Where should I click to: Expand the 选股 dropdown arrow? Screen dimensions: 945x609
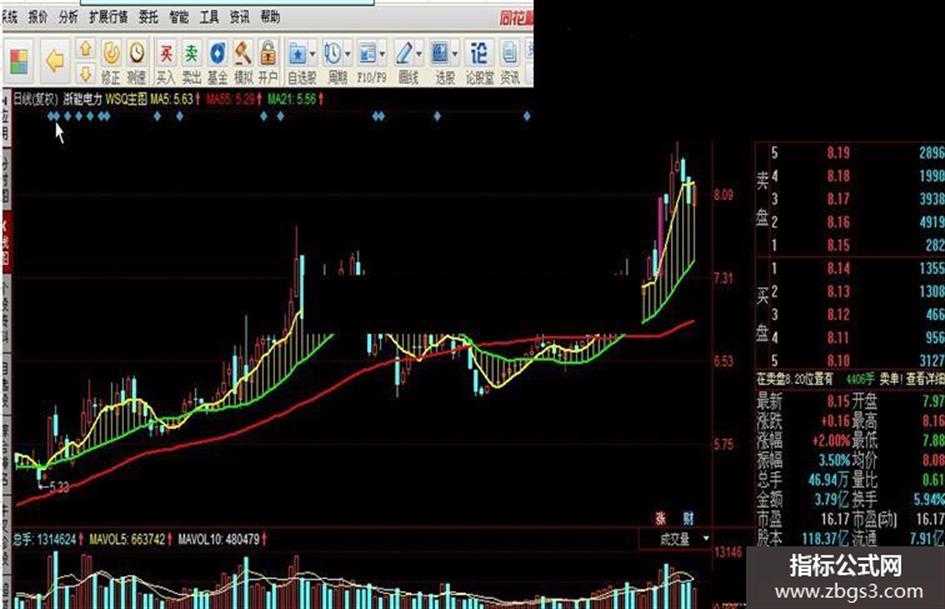click(x=455, y=54)
